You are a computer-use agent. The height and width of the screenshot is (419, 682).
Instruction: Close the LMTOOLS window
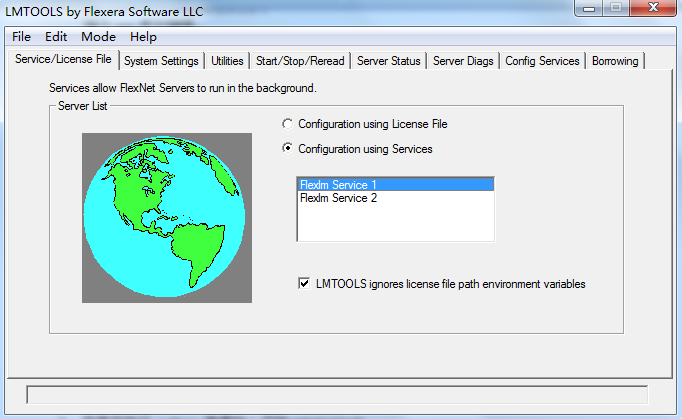pos(653,8)
